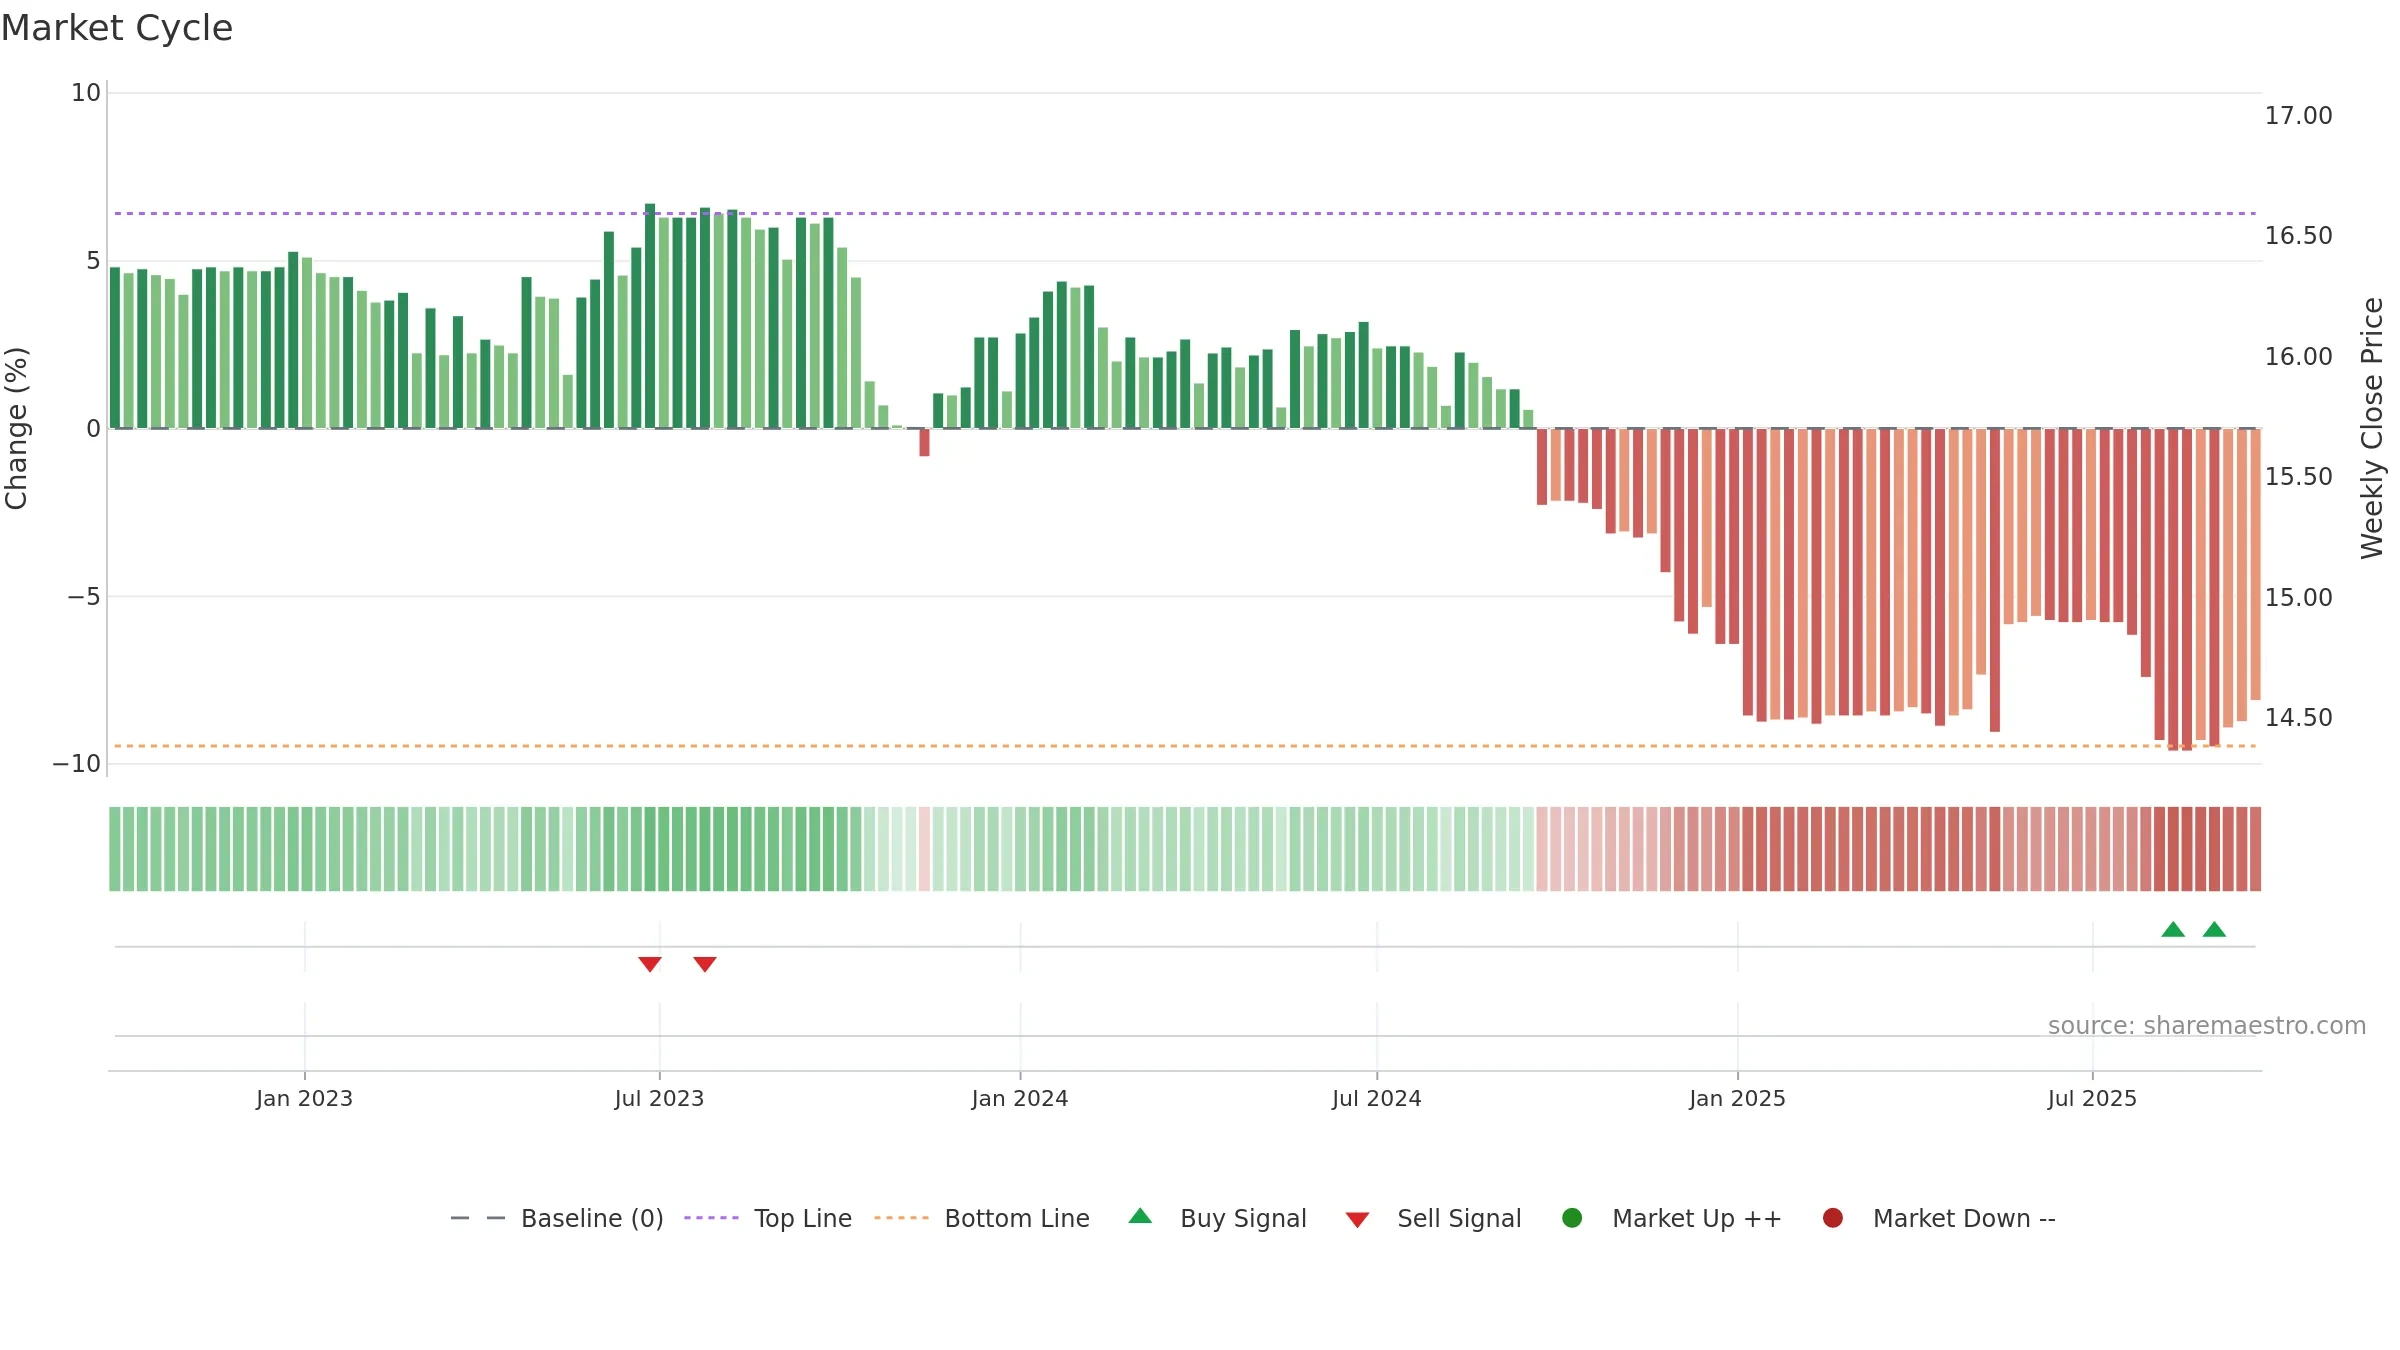Click the Jul 2023 x-axis label
The height and width of the screenshot is (1350, 2400).
click(659, 1099)
